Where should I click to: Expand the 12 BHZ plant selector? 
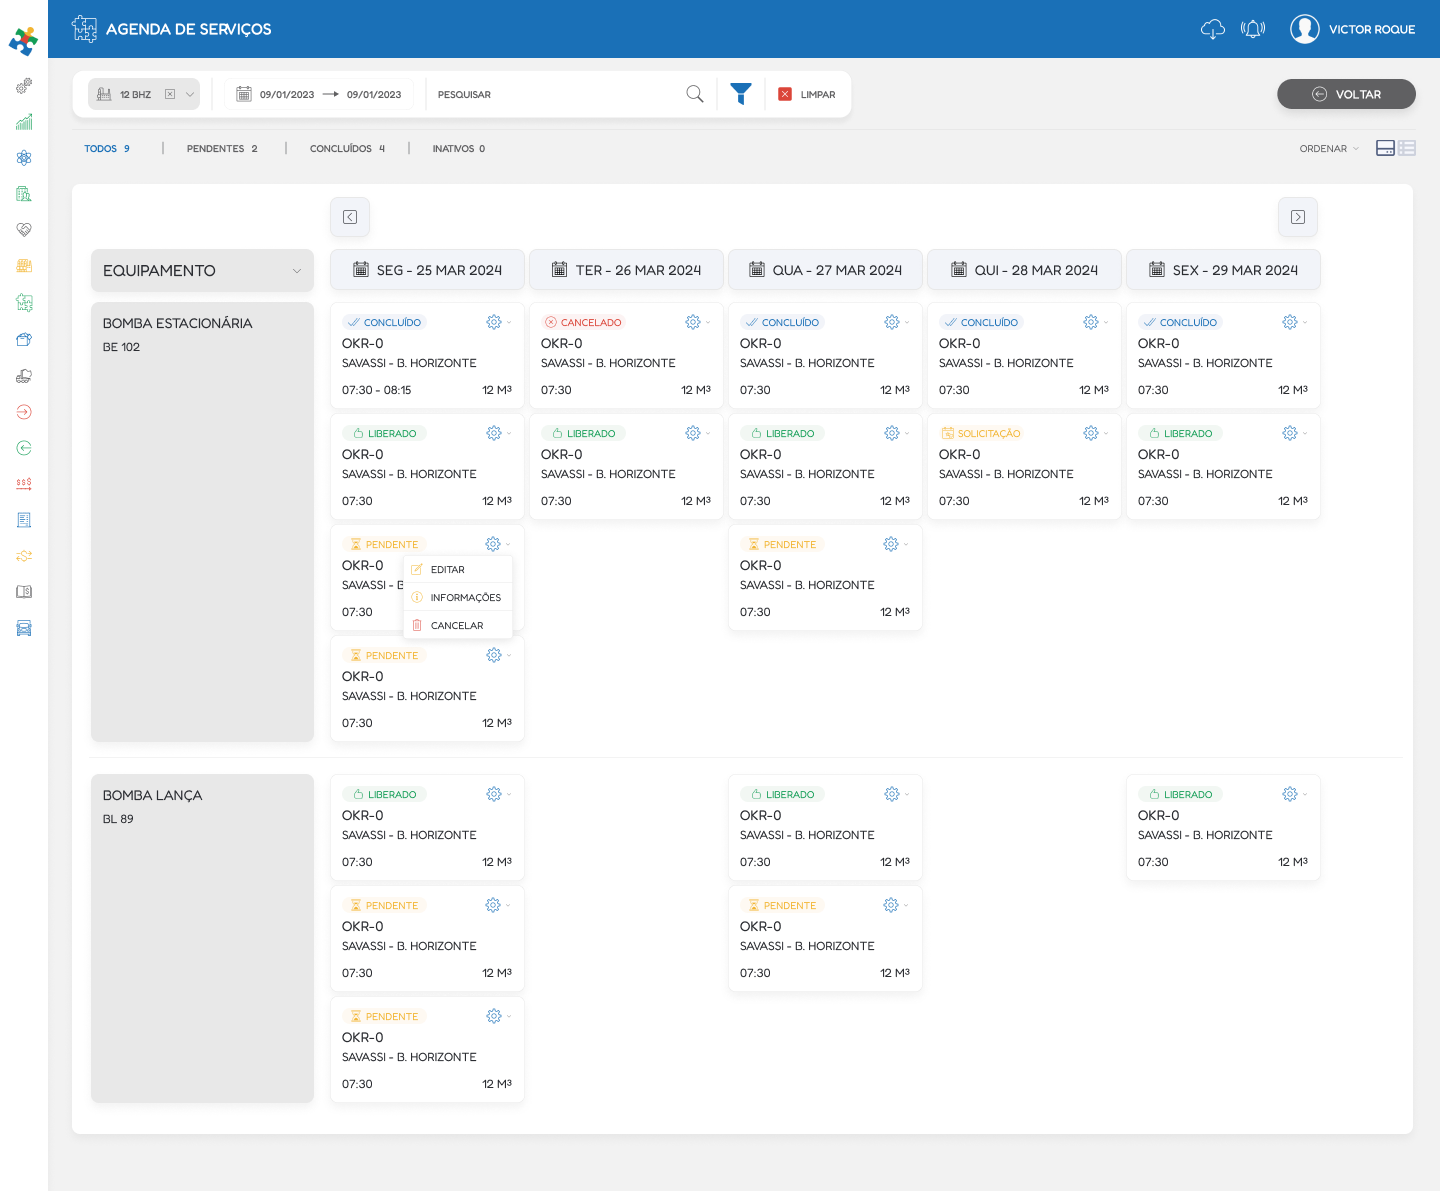(x=190, y=94)
